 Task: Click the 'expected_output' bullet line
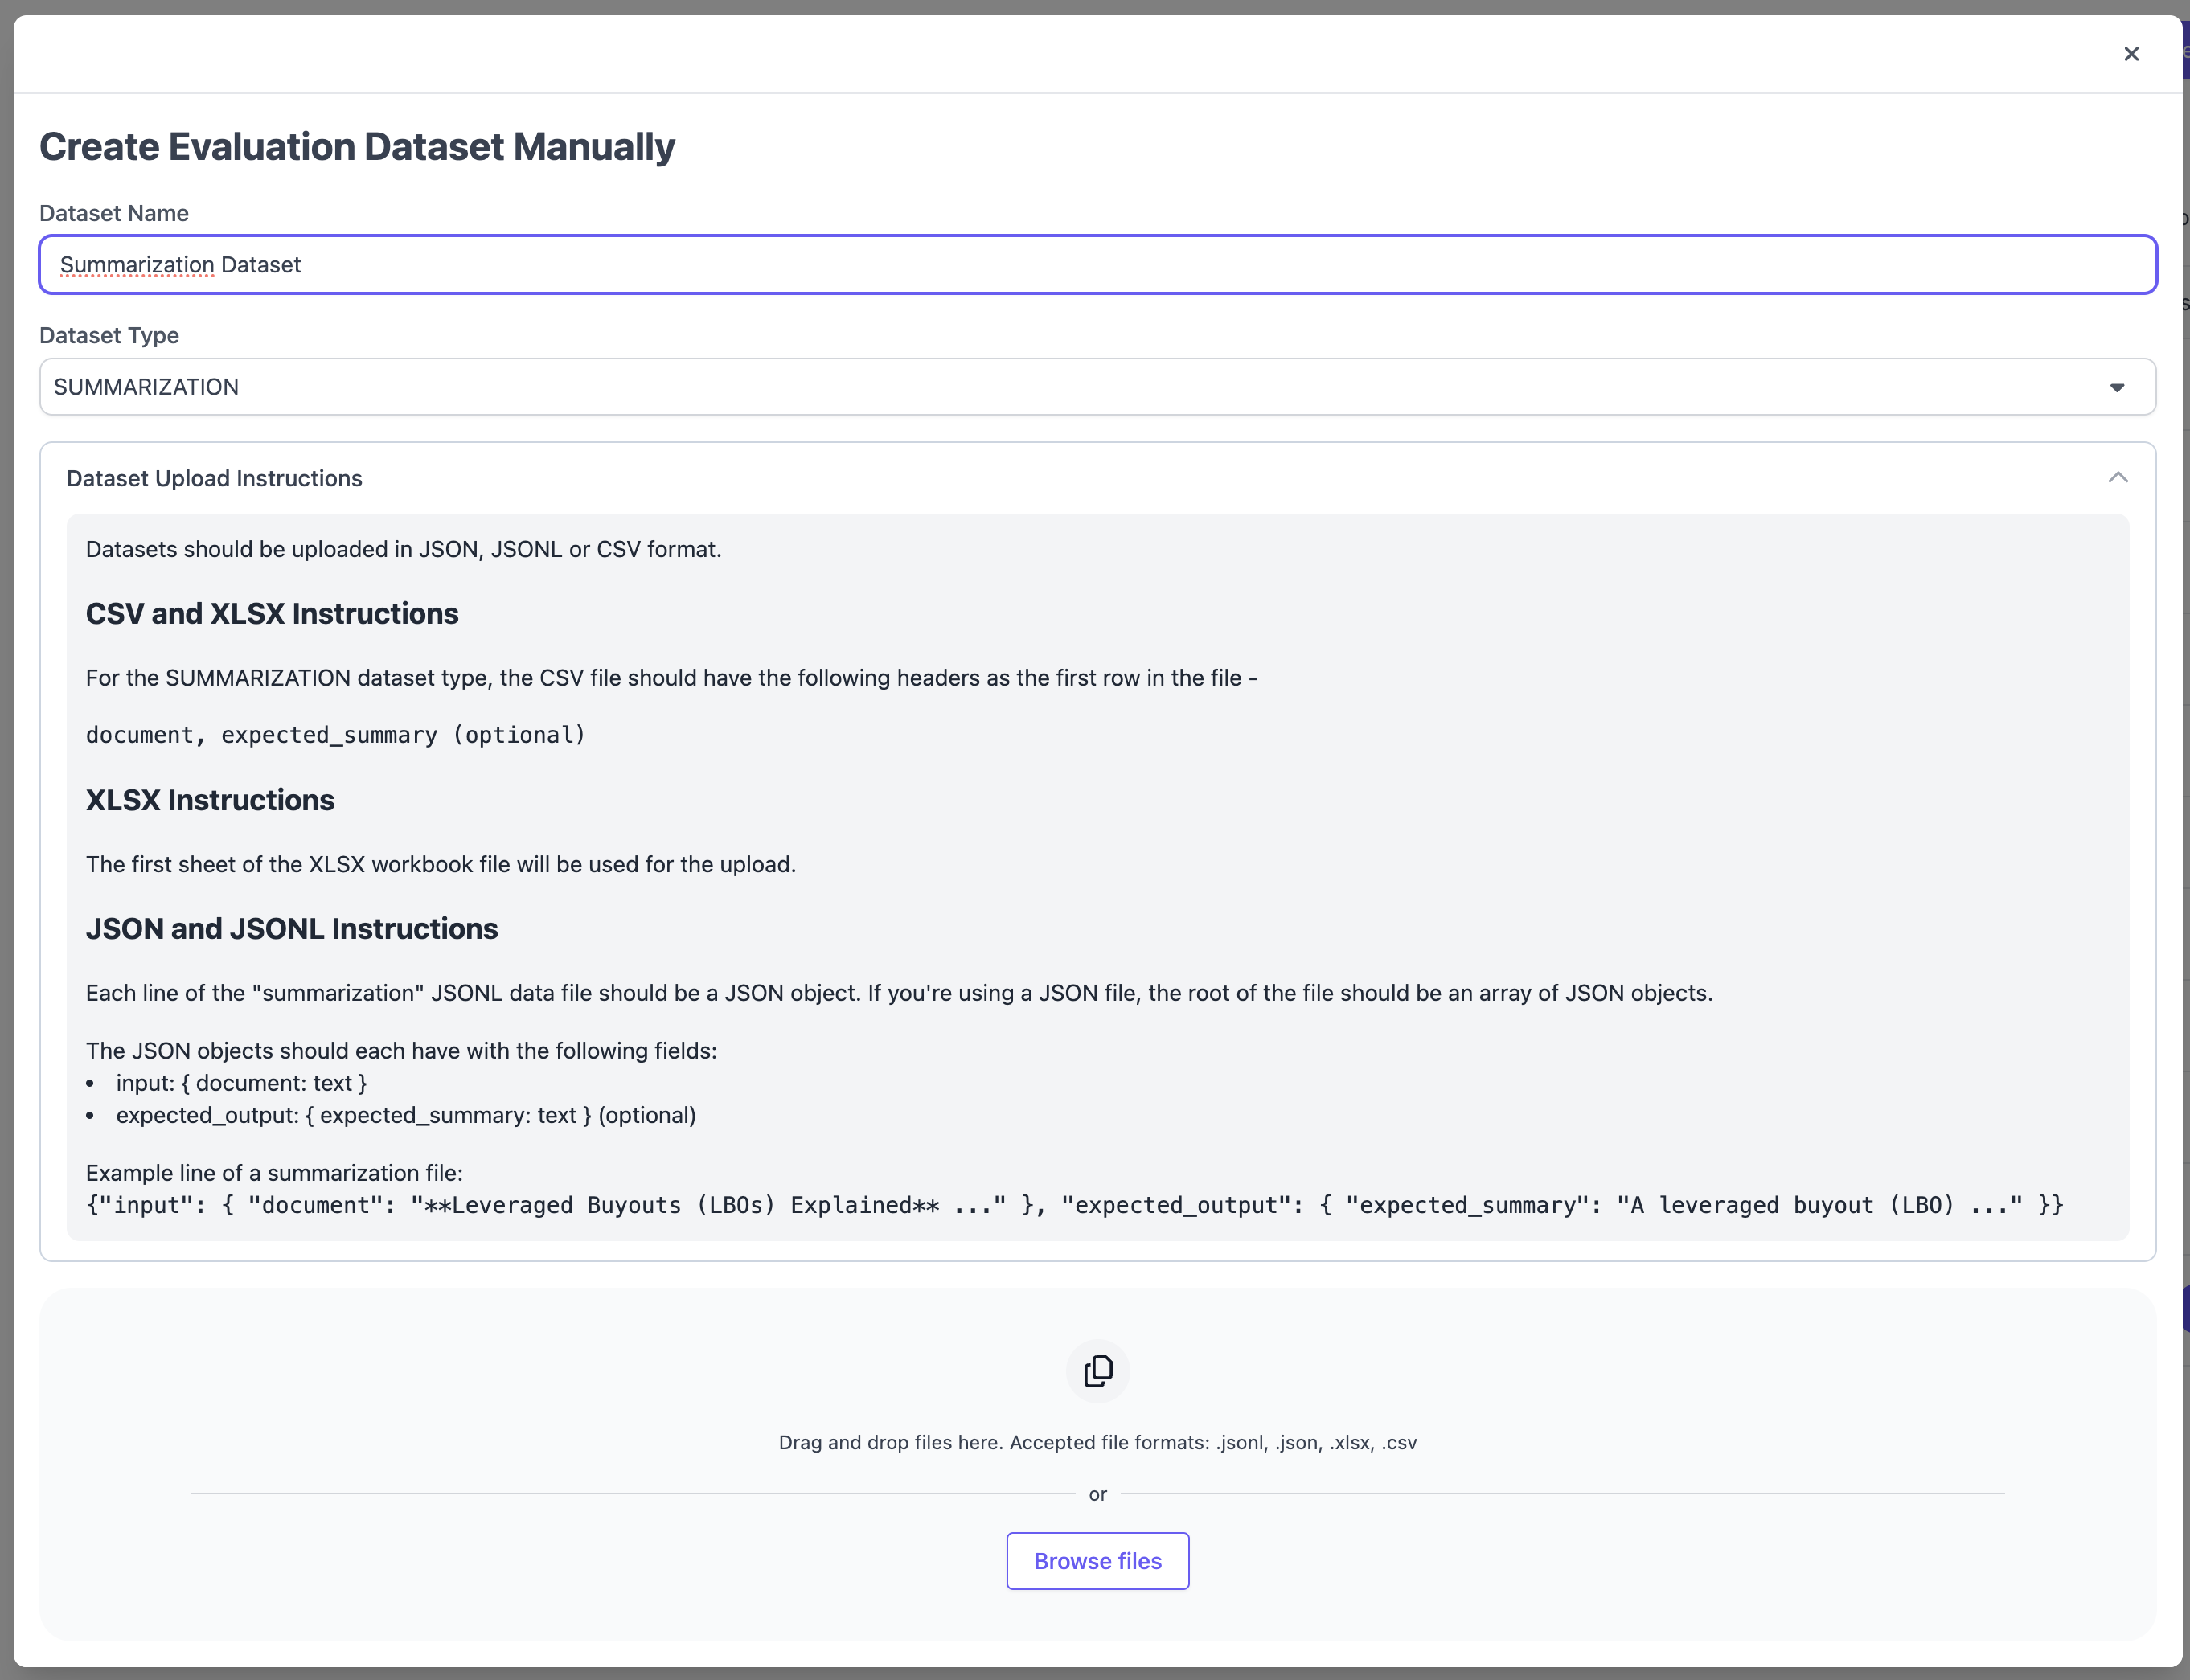click(406, 1115)
